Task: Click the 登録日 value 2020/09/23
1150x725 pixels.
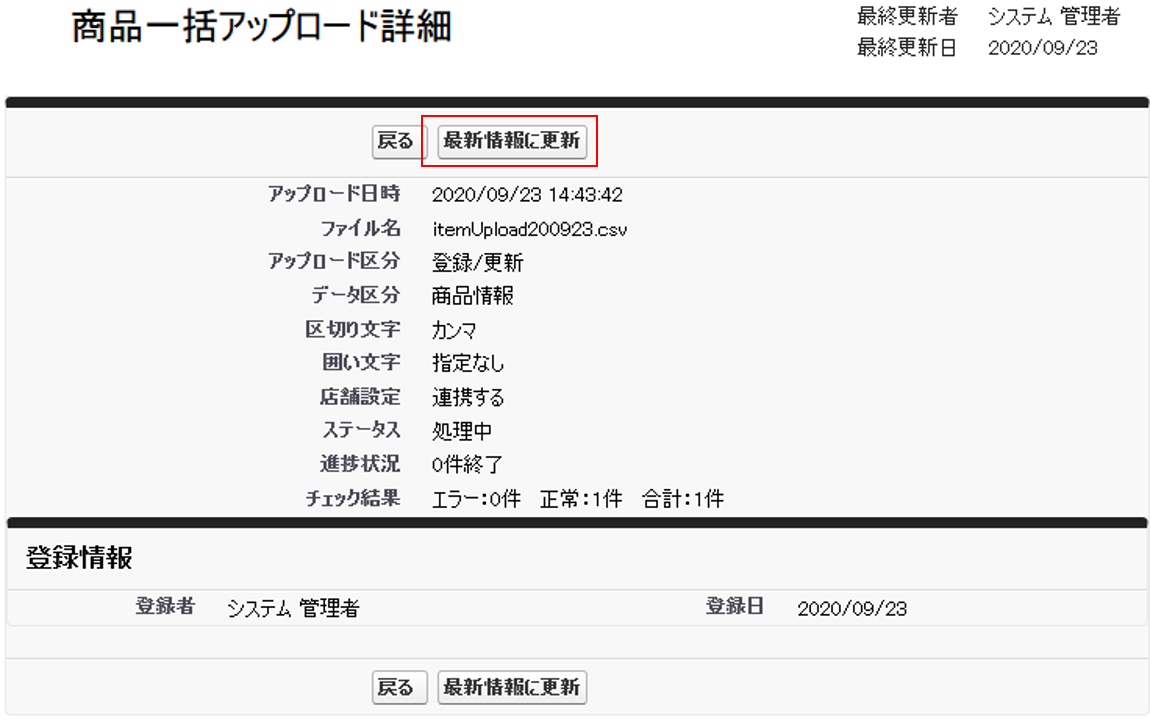Action: [x=852, y=608]
